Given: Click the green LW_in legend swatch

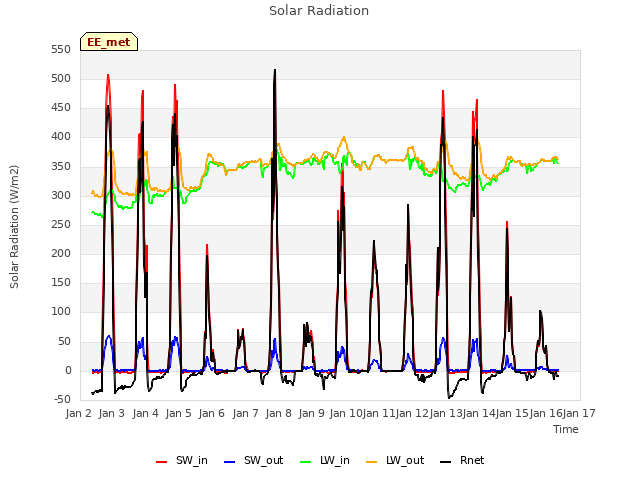Looking at the screenshot, I should pyautogui.click(x=306, y=462).
